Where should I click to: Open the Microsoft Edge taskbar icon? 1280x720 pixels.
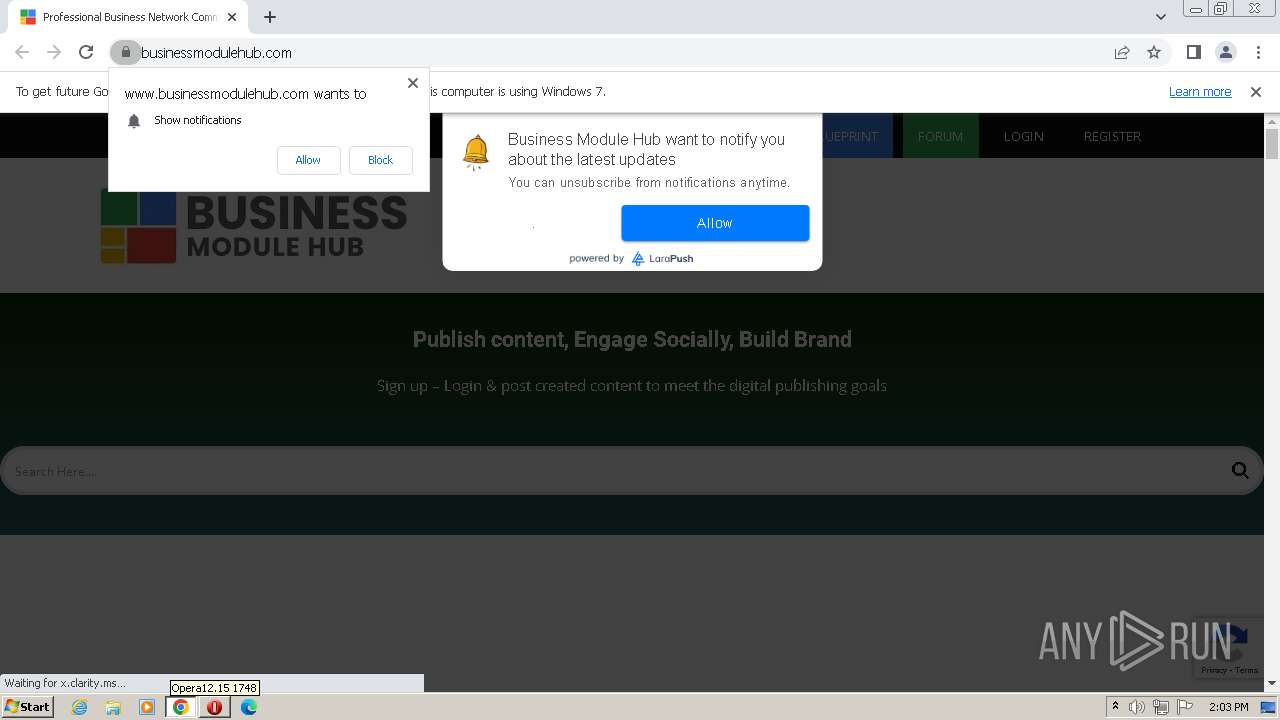[248, 707]
